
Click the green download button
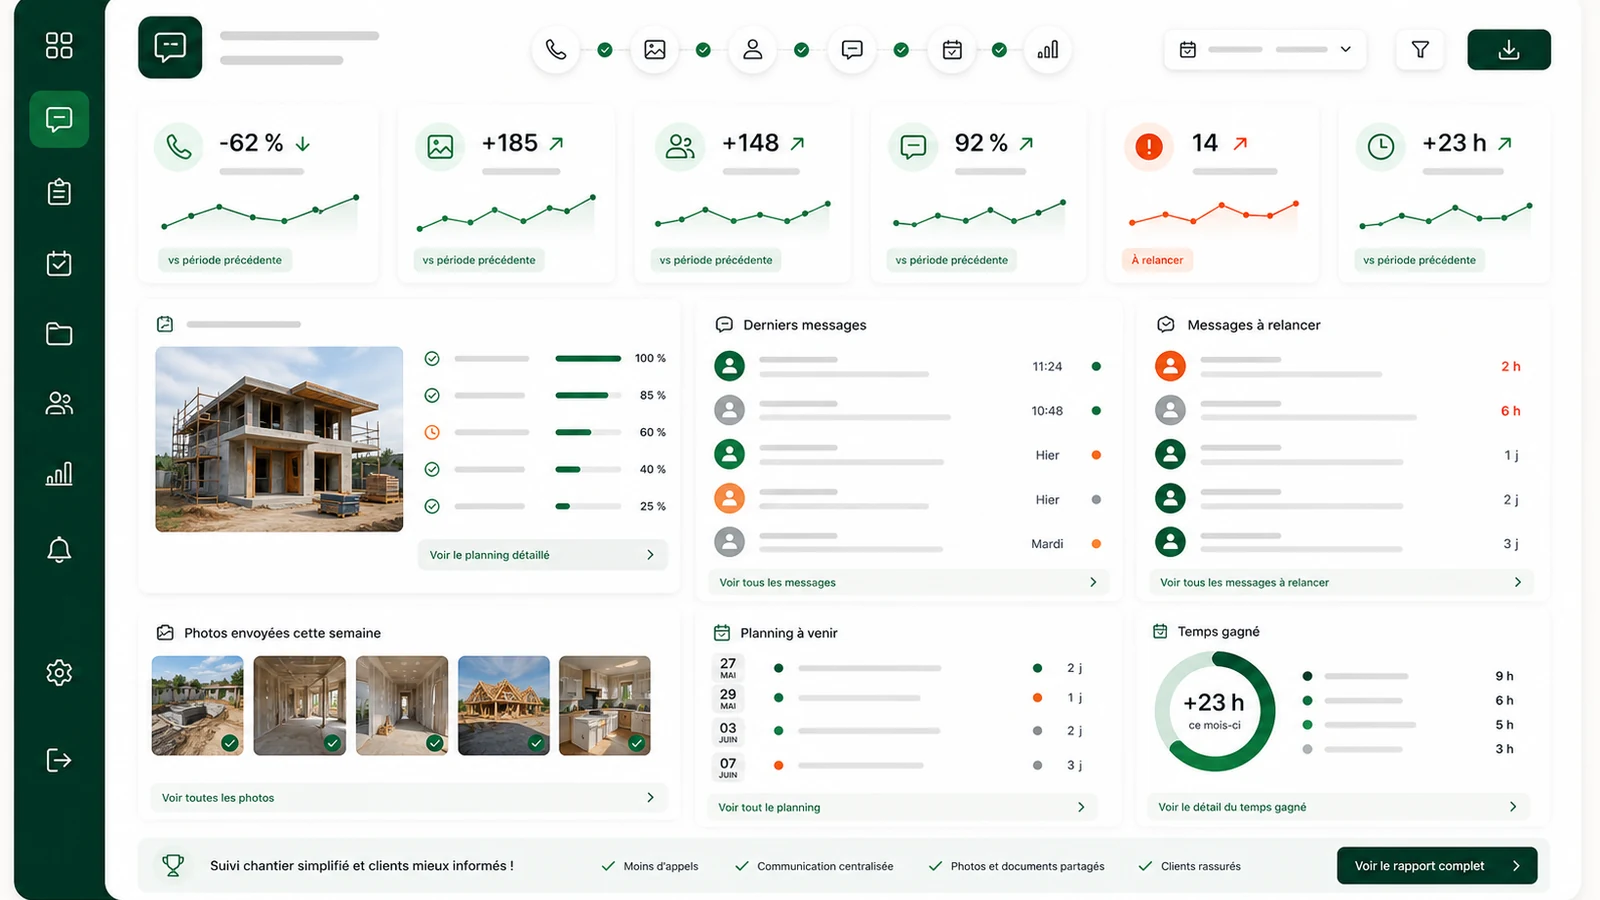coord(1509,50)
